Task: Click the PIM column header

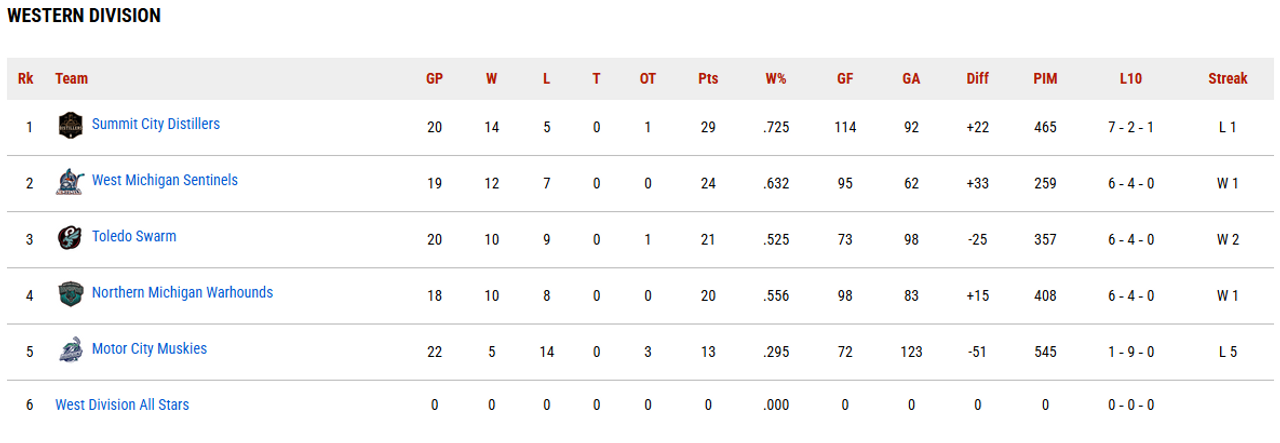Action: (x=1045, y=79)
